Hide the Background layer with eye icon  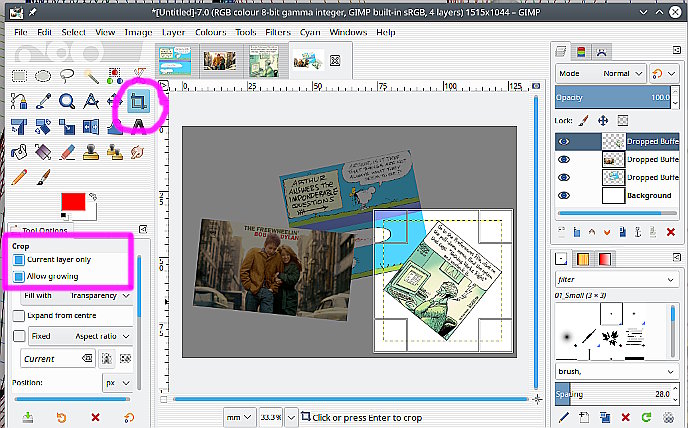pos(564,196)
